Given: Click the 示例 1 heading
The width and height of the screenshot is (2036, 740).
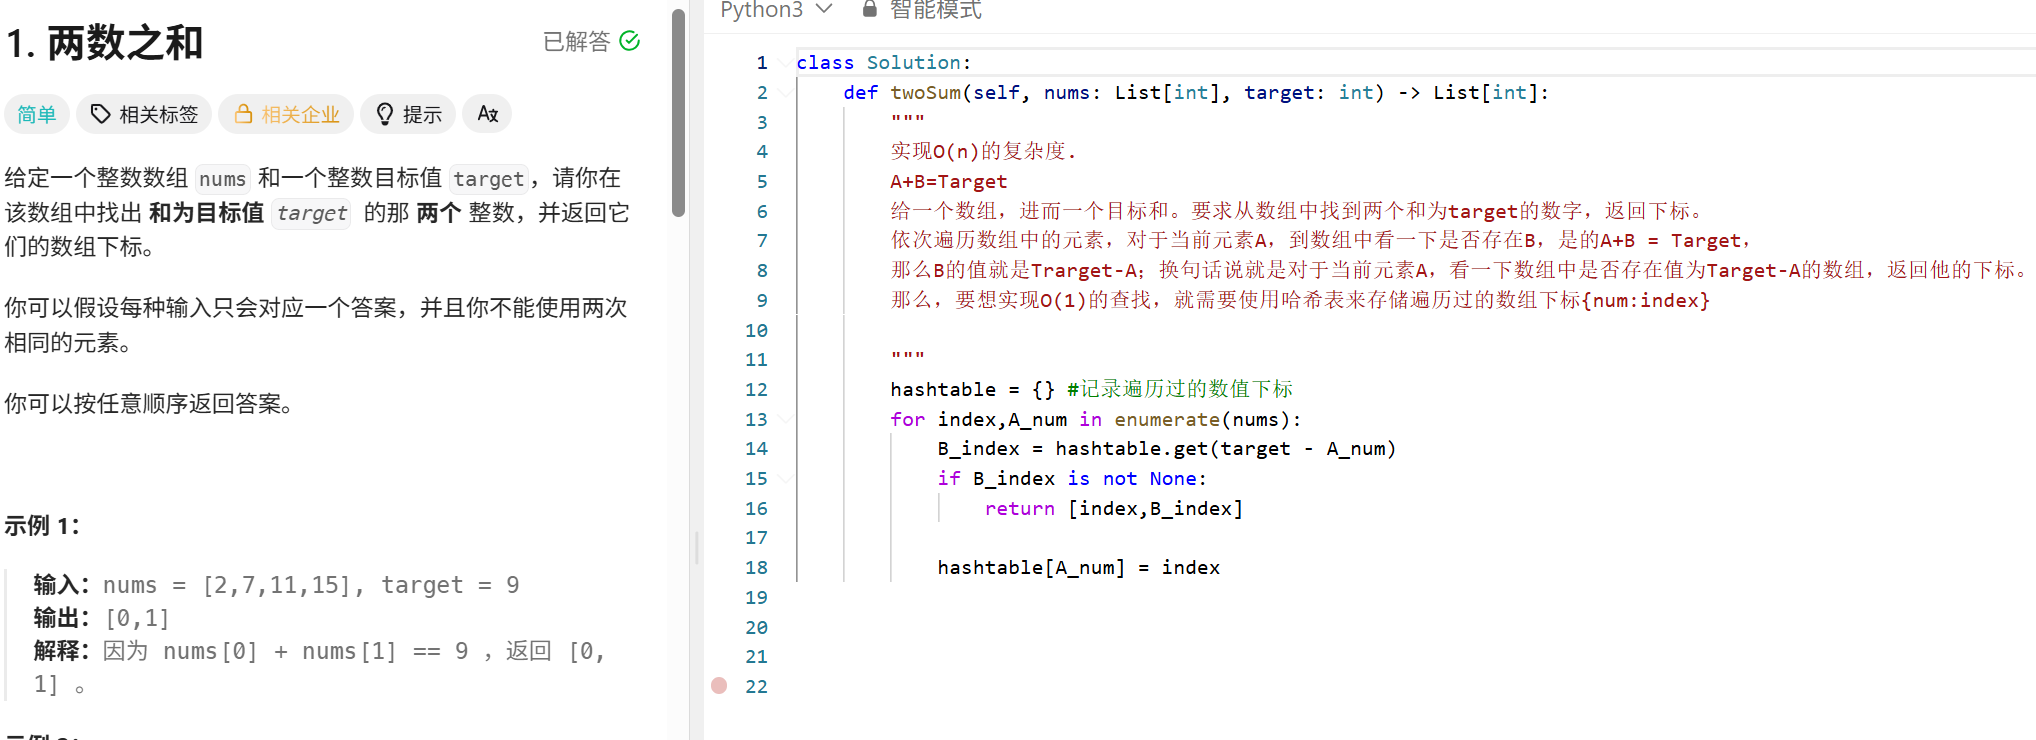Looking at the screenshot, I should coord(41,526).
